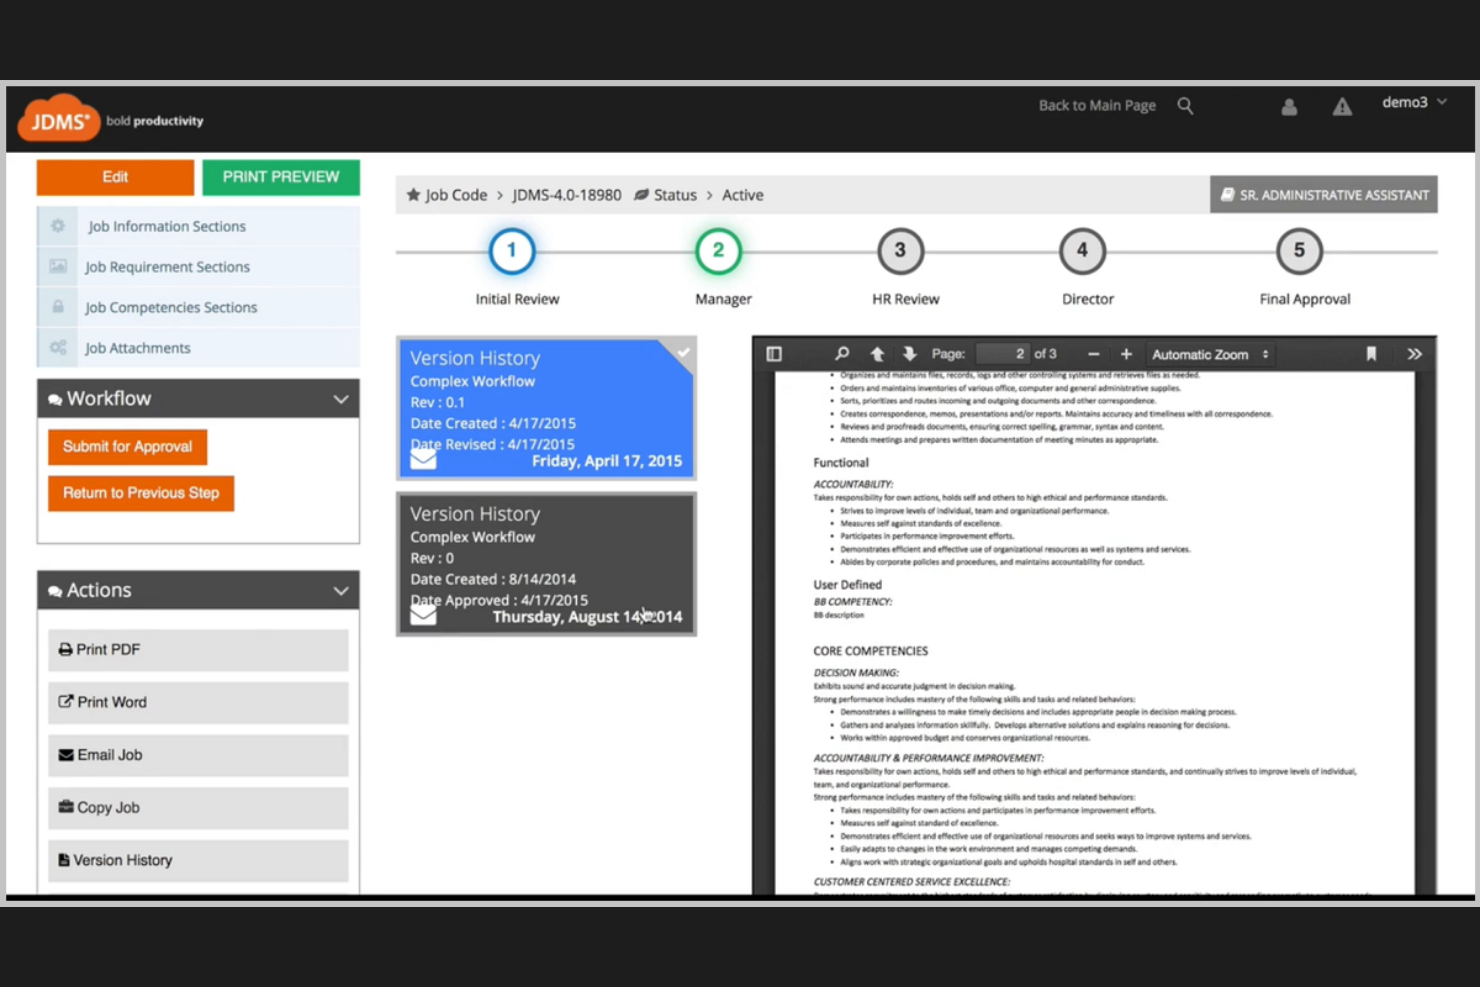Viewport: 1480px width, 987px height.
Task: Go to the next PDF page
Action: click(909, 353)
